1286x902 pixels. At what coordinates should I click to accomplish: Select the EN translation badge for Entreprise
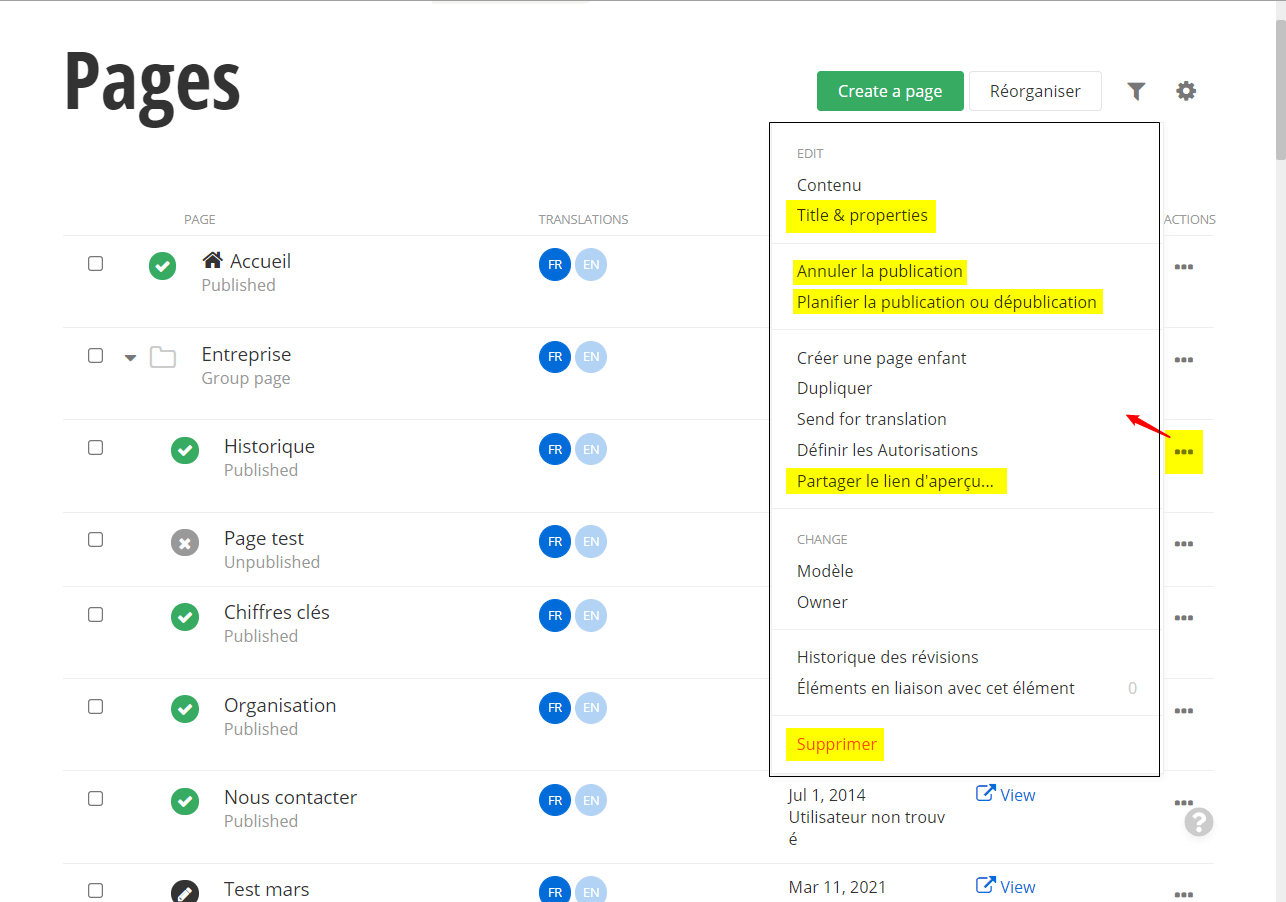591,357
